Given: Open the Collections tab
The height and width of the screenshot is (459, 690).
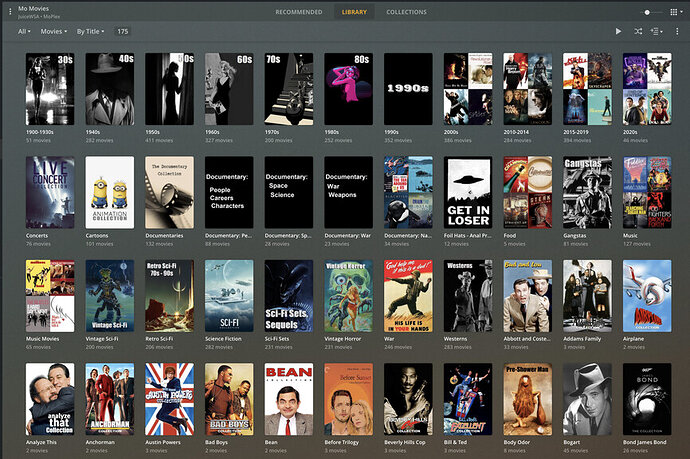Looking at the screenshot, I should (x=407, y=12).
